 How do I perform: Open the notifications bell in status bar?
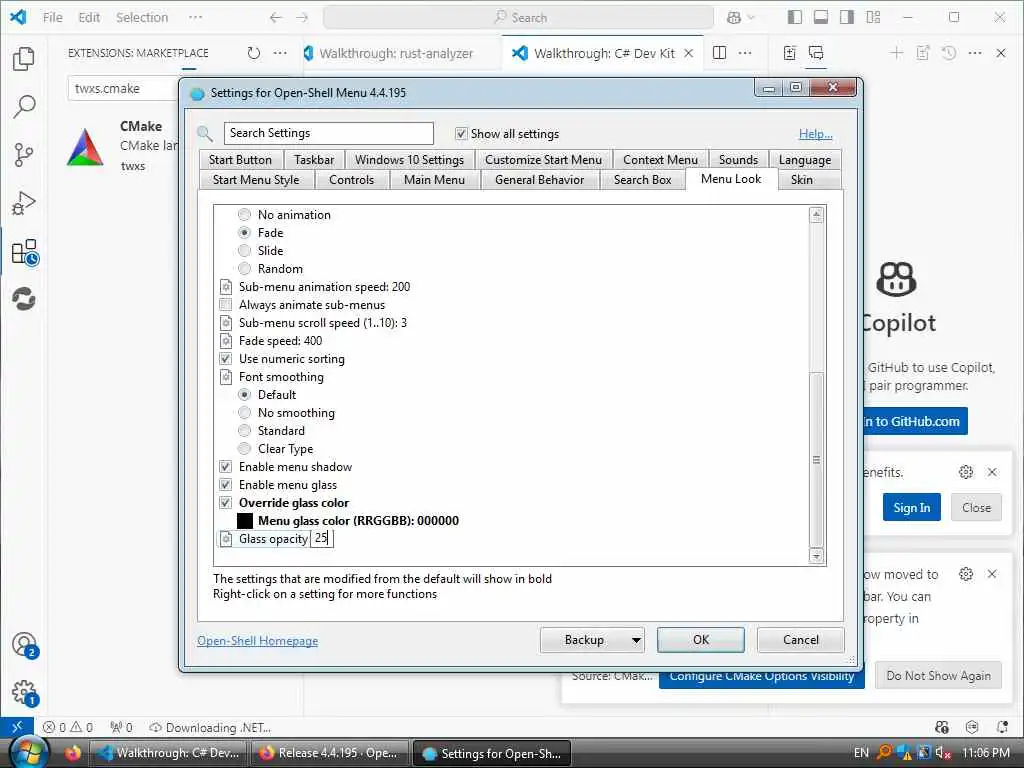tap(1002, 727)
